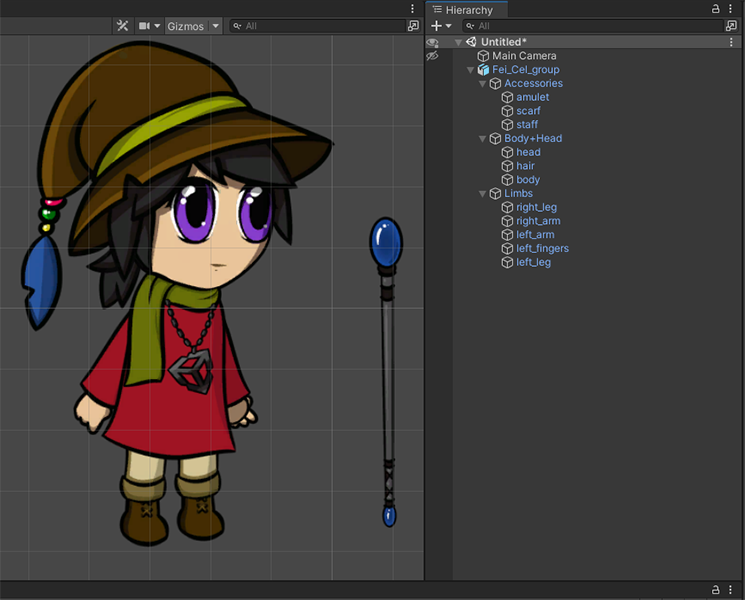Select the Hierarchy tab

click(468, 9)
